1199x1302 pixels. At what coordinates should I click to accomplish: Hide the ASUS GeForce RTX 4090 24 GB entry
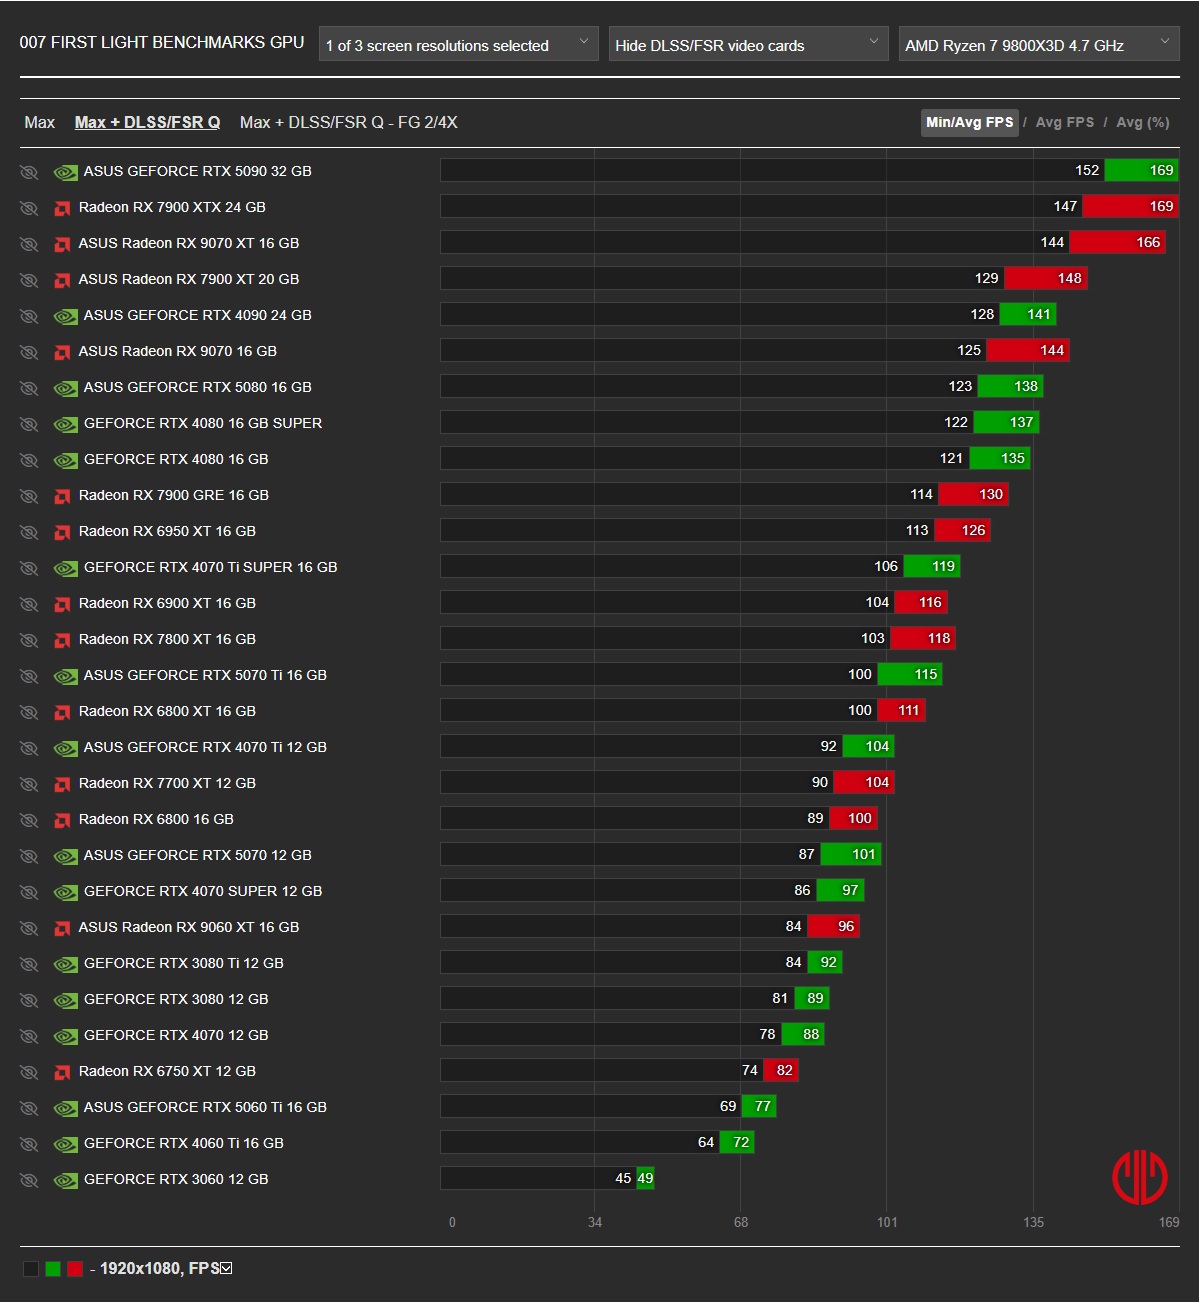point(29,316)
